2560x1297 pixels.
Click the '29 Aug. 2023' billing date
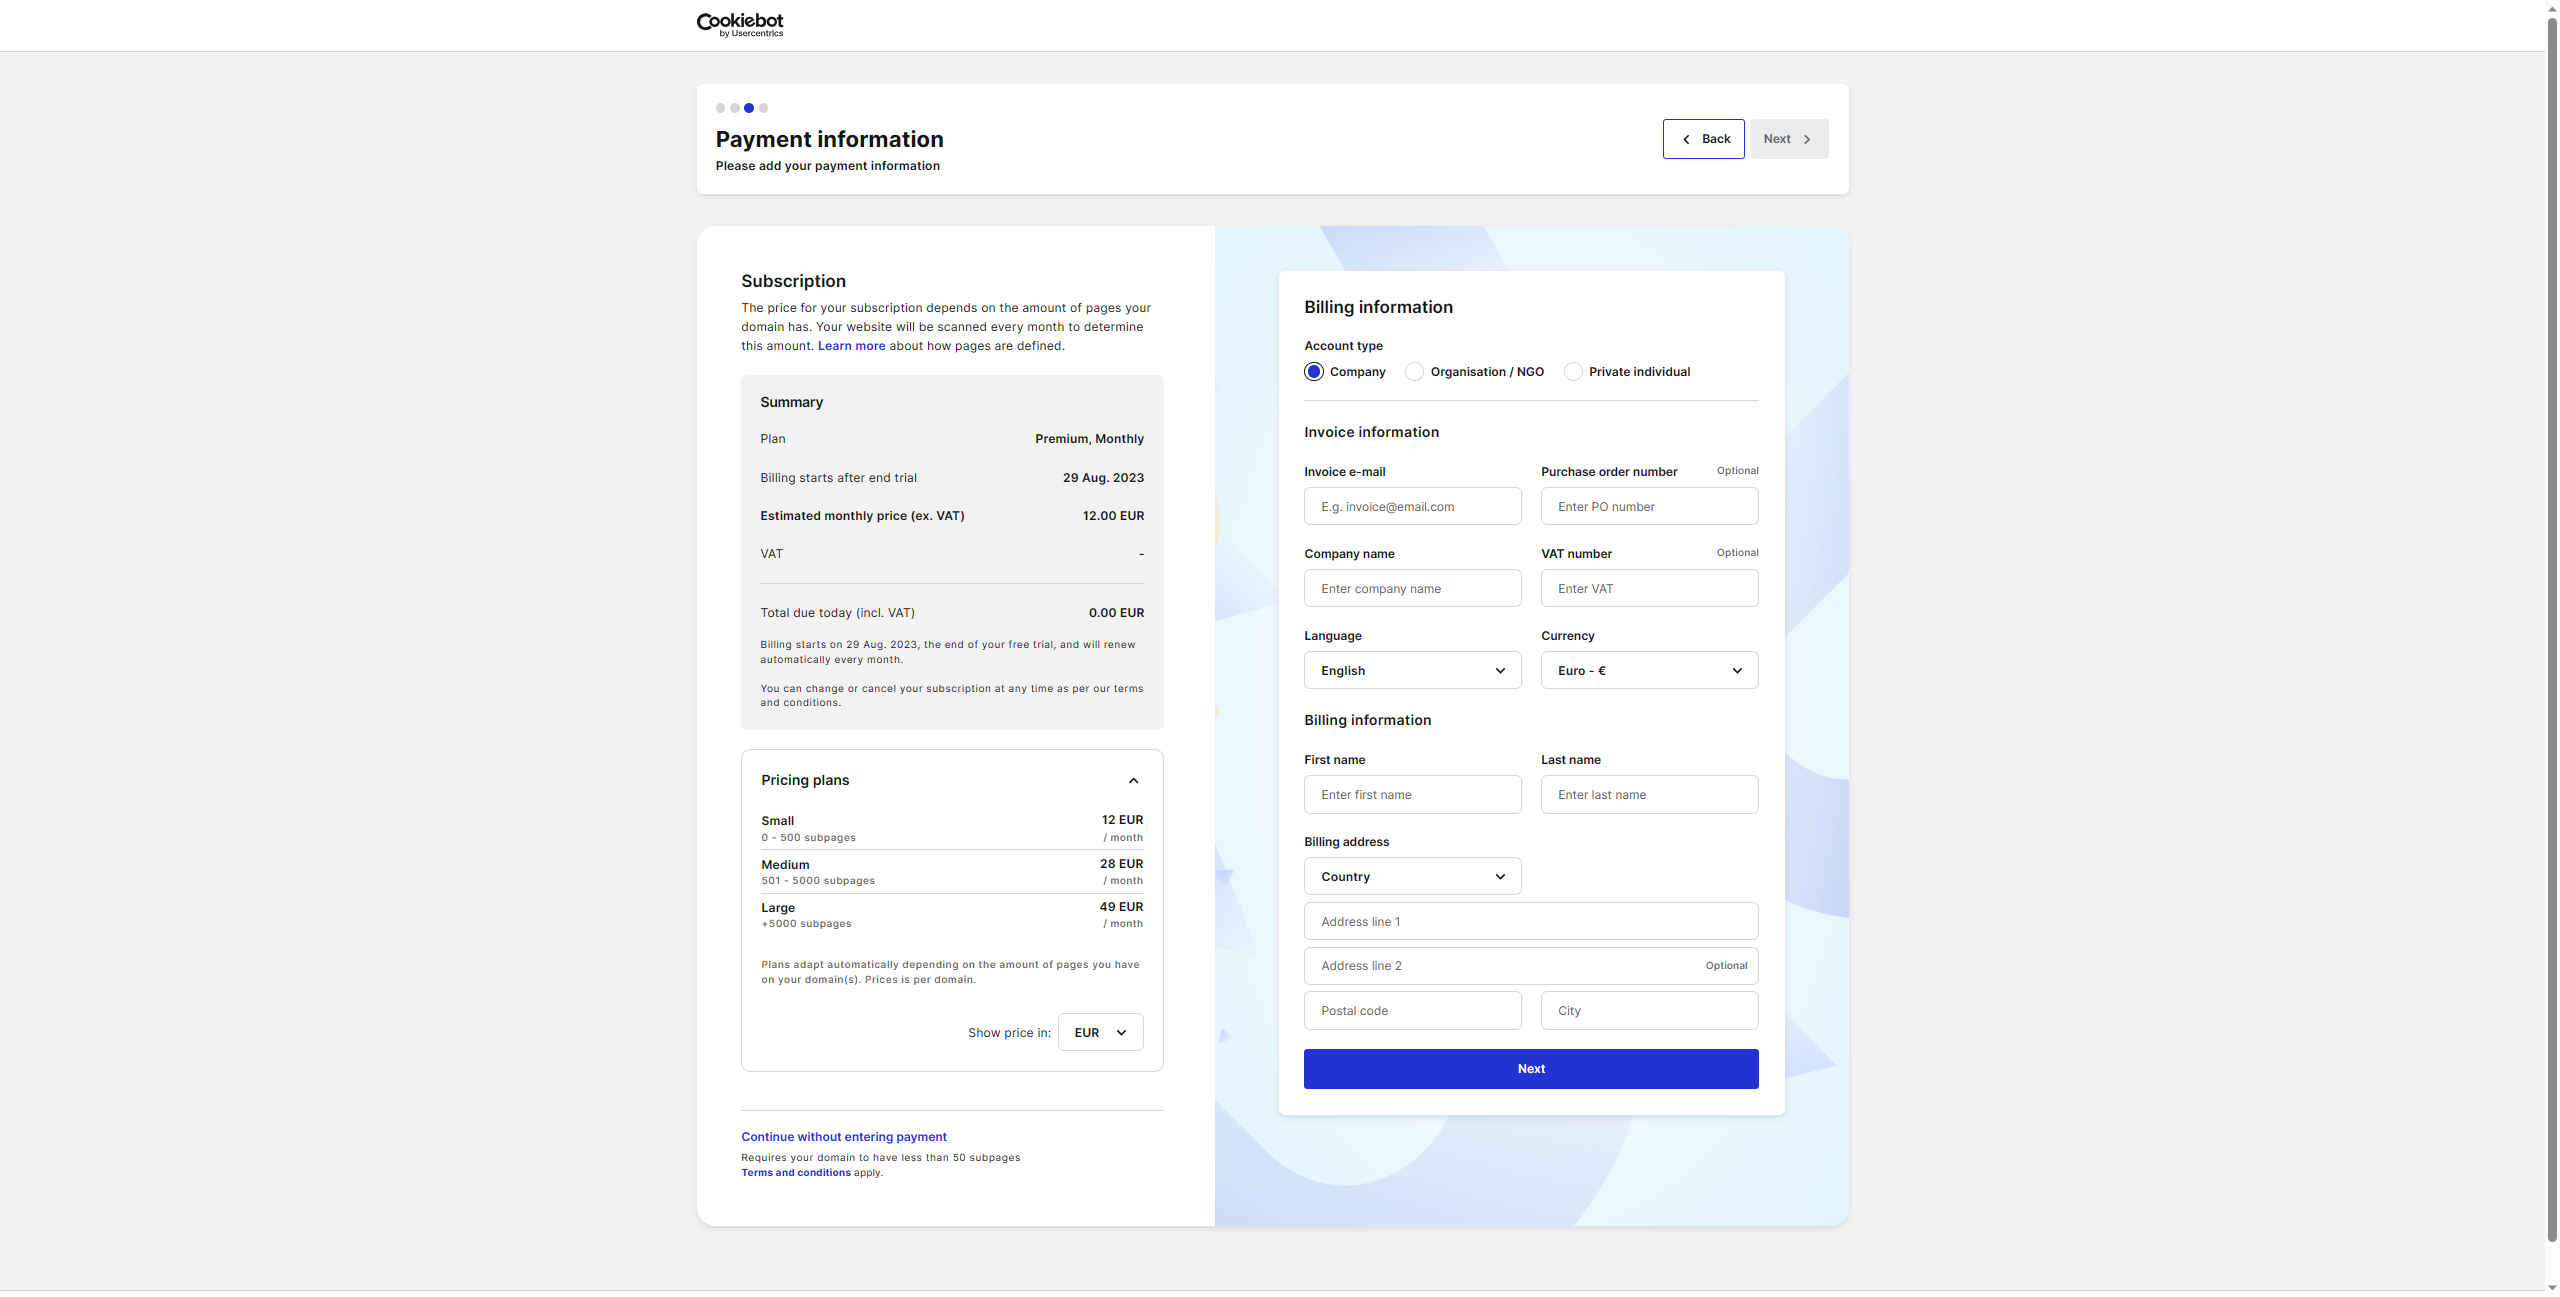point(1102,478)
